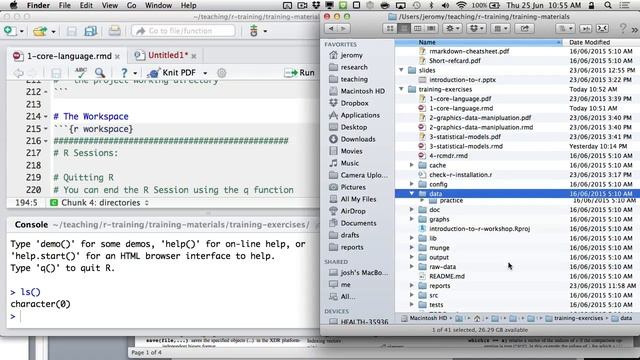Image resolution: width=640 pixels, height=360 pixels.
Task: Open the recent projects dropdown arrow
Action: point(53,31)
